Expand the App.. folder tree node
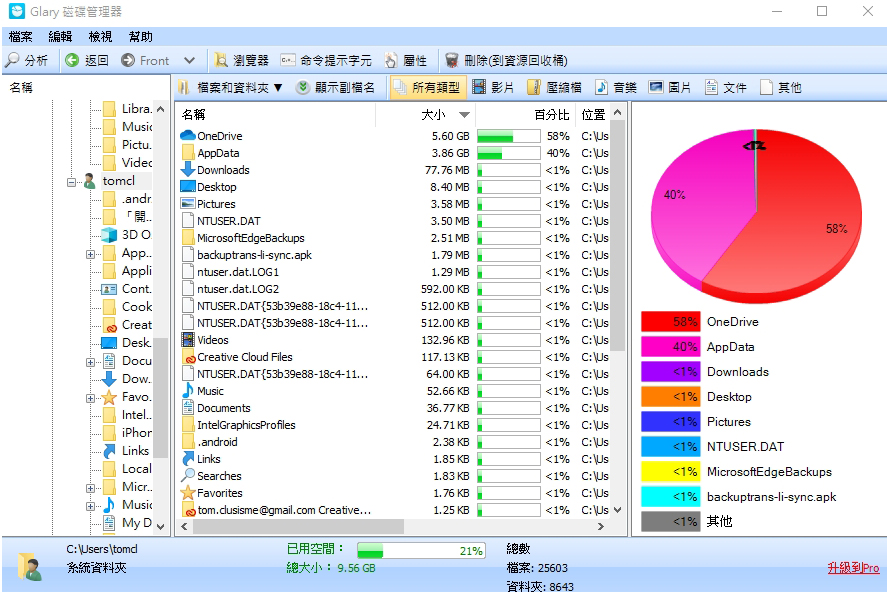This screenshot has height=592, width=887. tap(90, 254)
